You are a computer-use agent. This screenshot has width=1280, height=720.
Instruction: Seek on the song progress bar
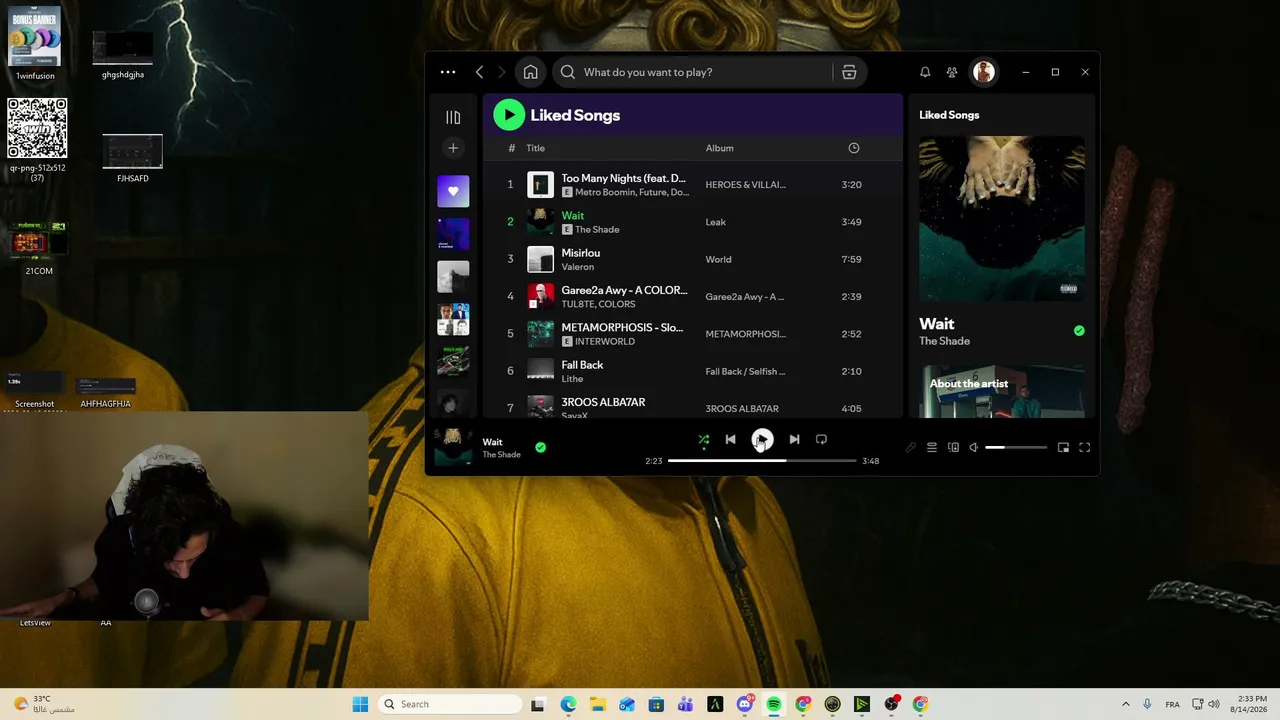point(762,461)
